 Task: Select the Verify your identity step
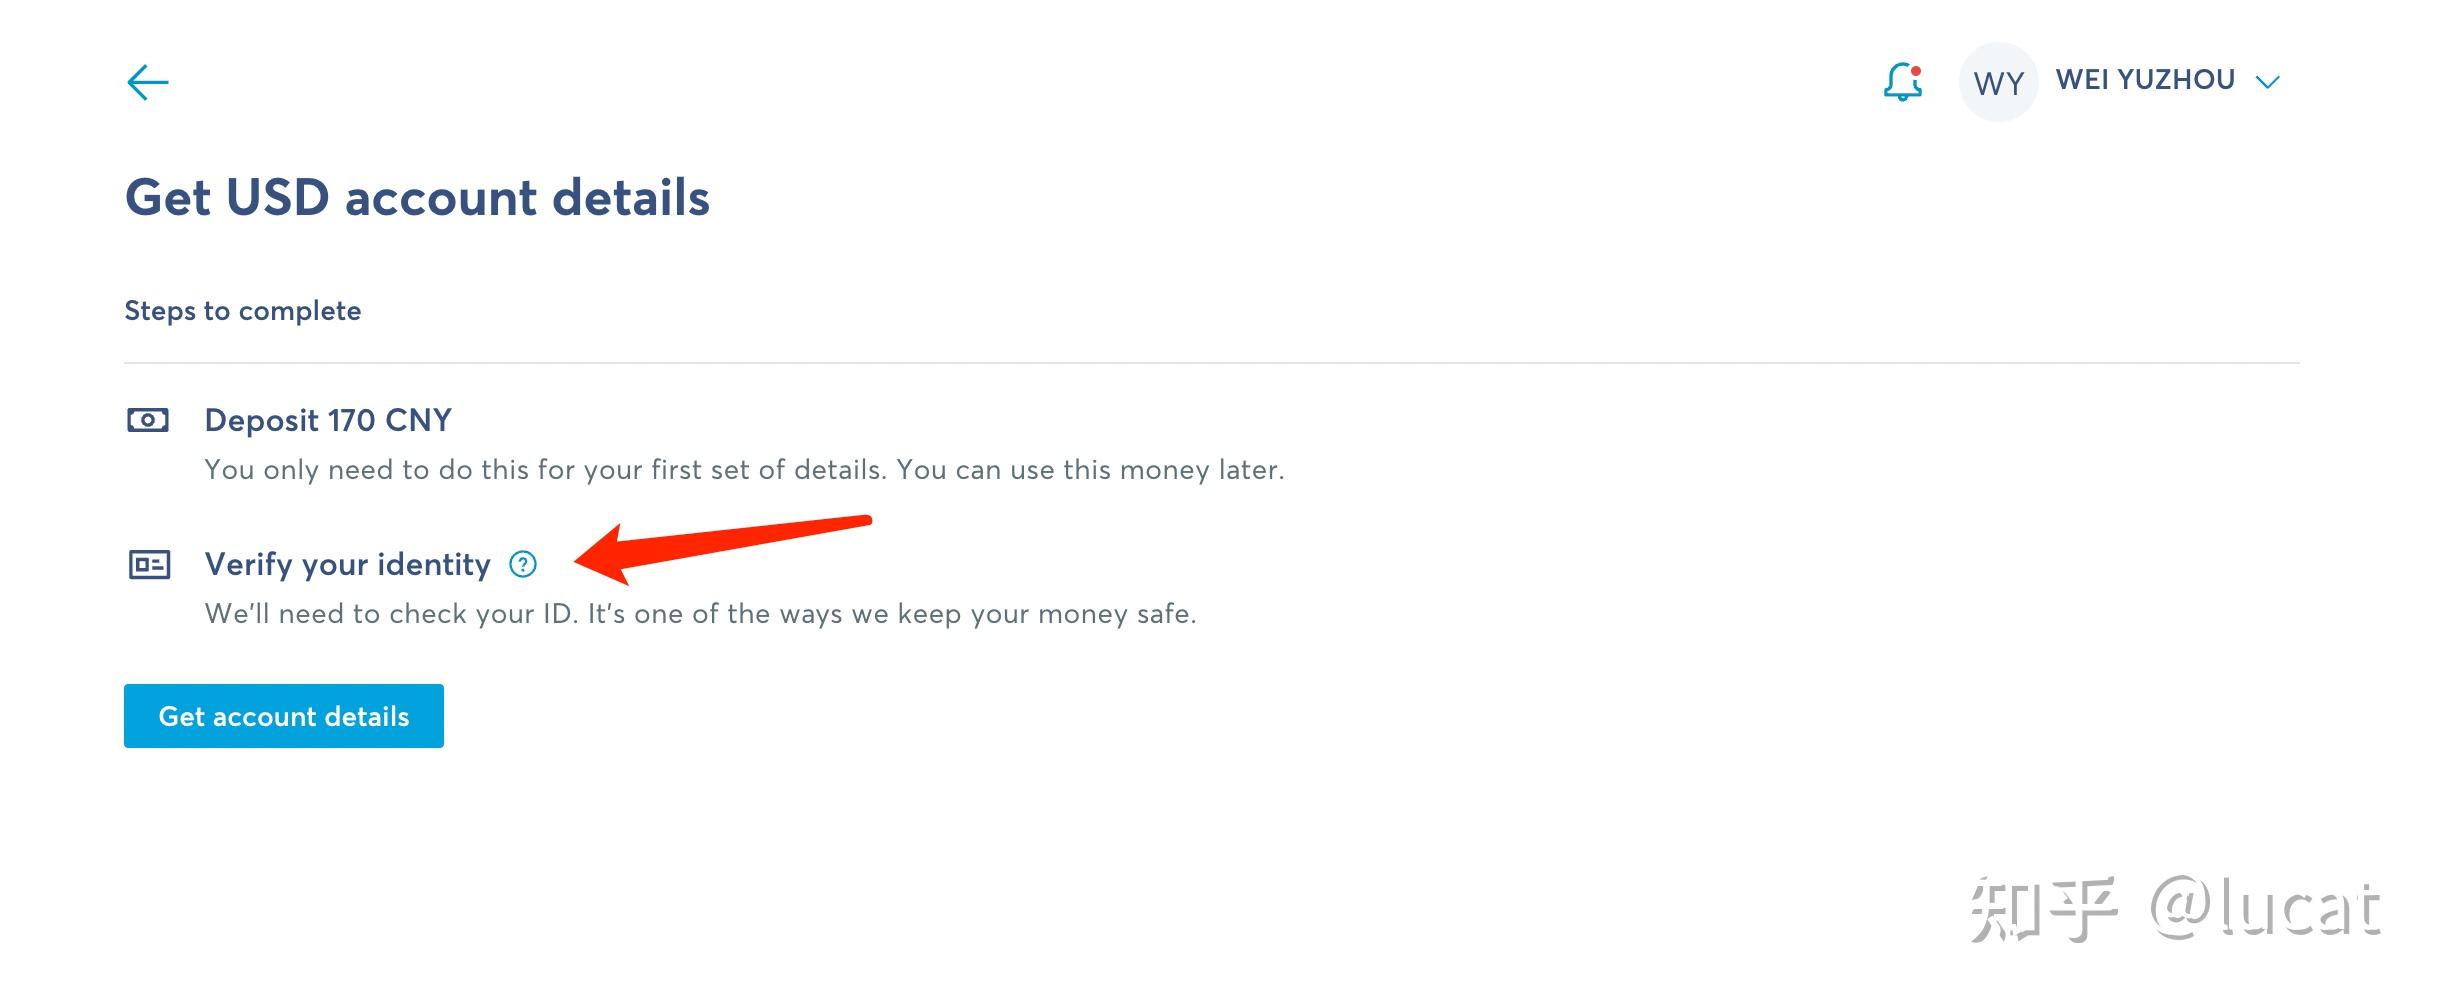tap(348, 565)
